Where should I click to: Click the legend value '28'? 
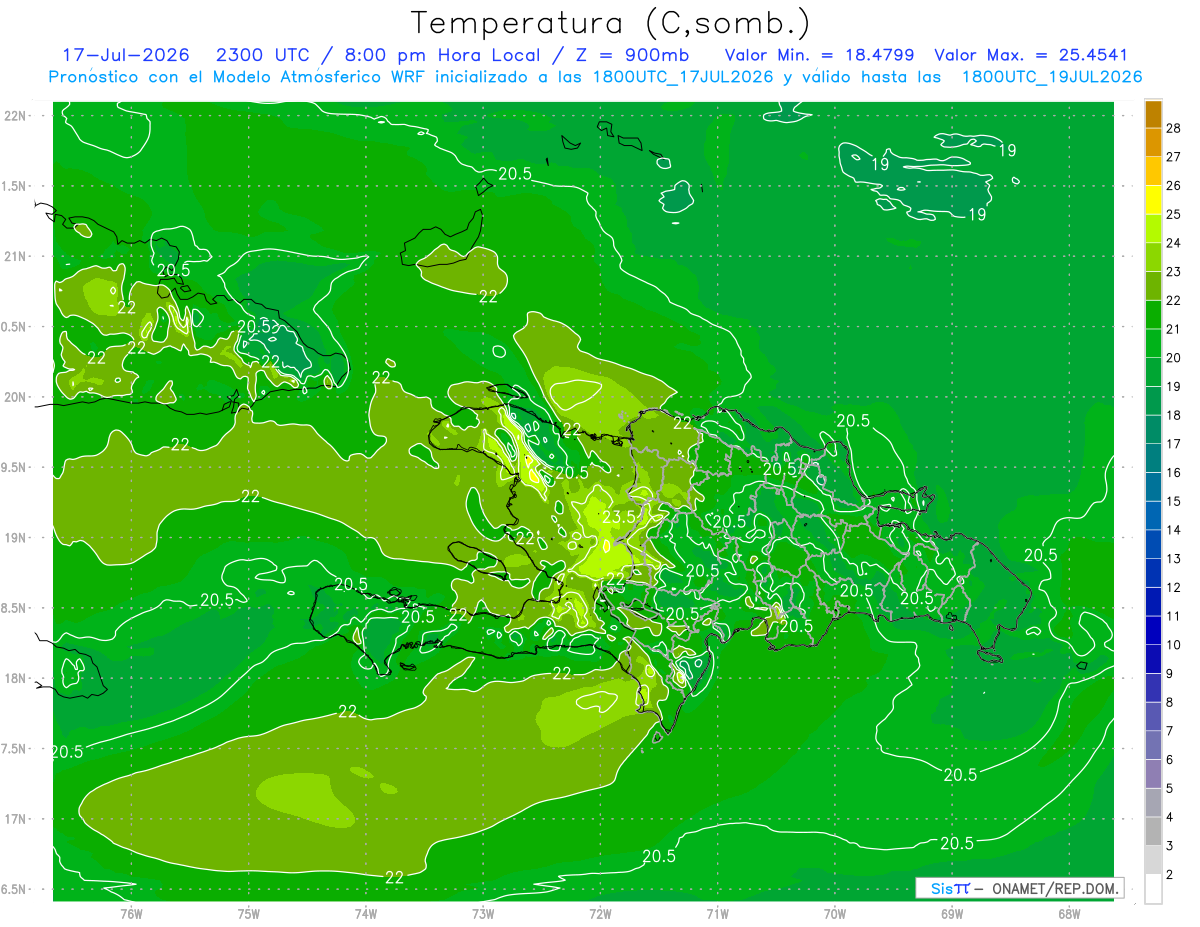1173,128
